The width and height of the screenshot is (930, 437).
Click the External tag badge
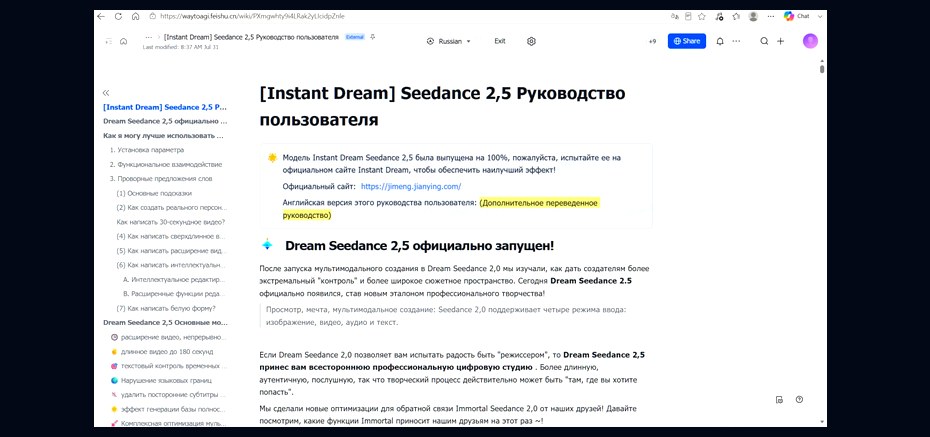(x=355, y=37)
